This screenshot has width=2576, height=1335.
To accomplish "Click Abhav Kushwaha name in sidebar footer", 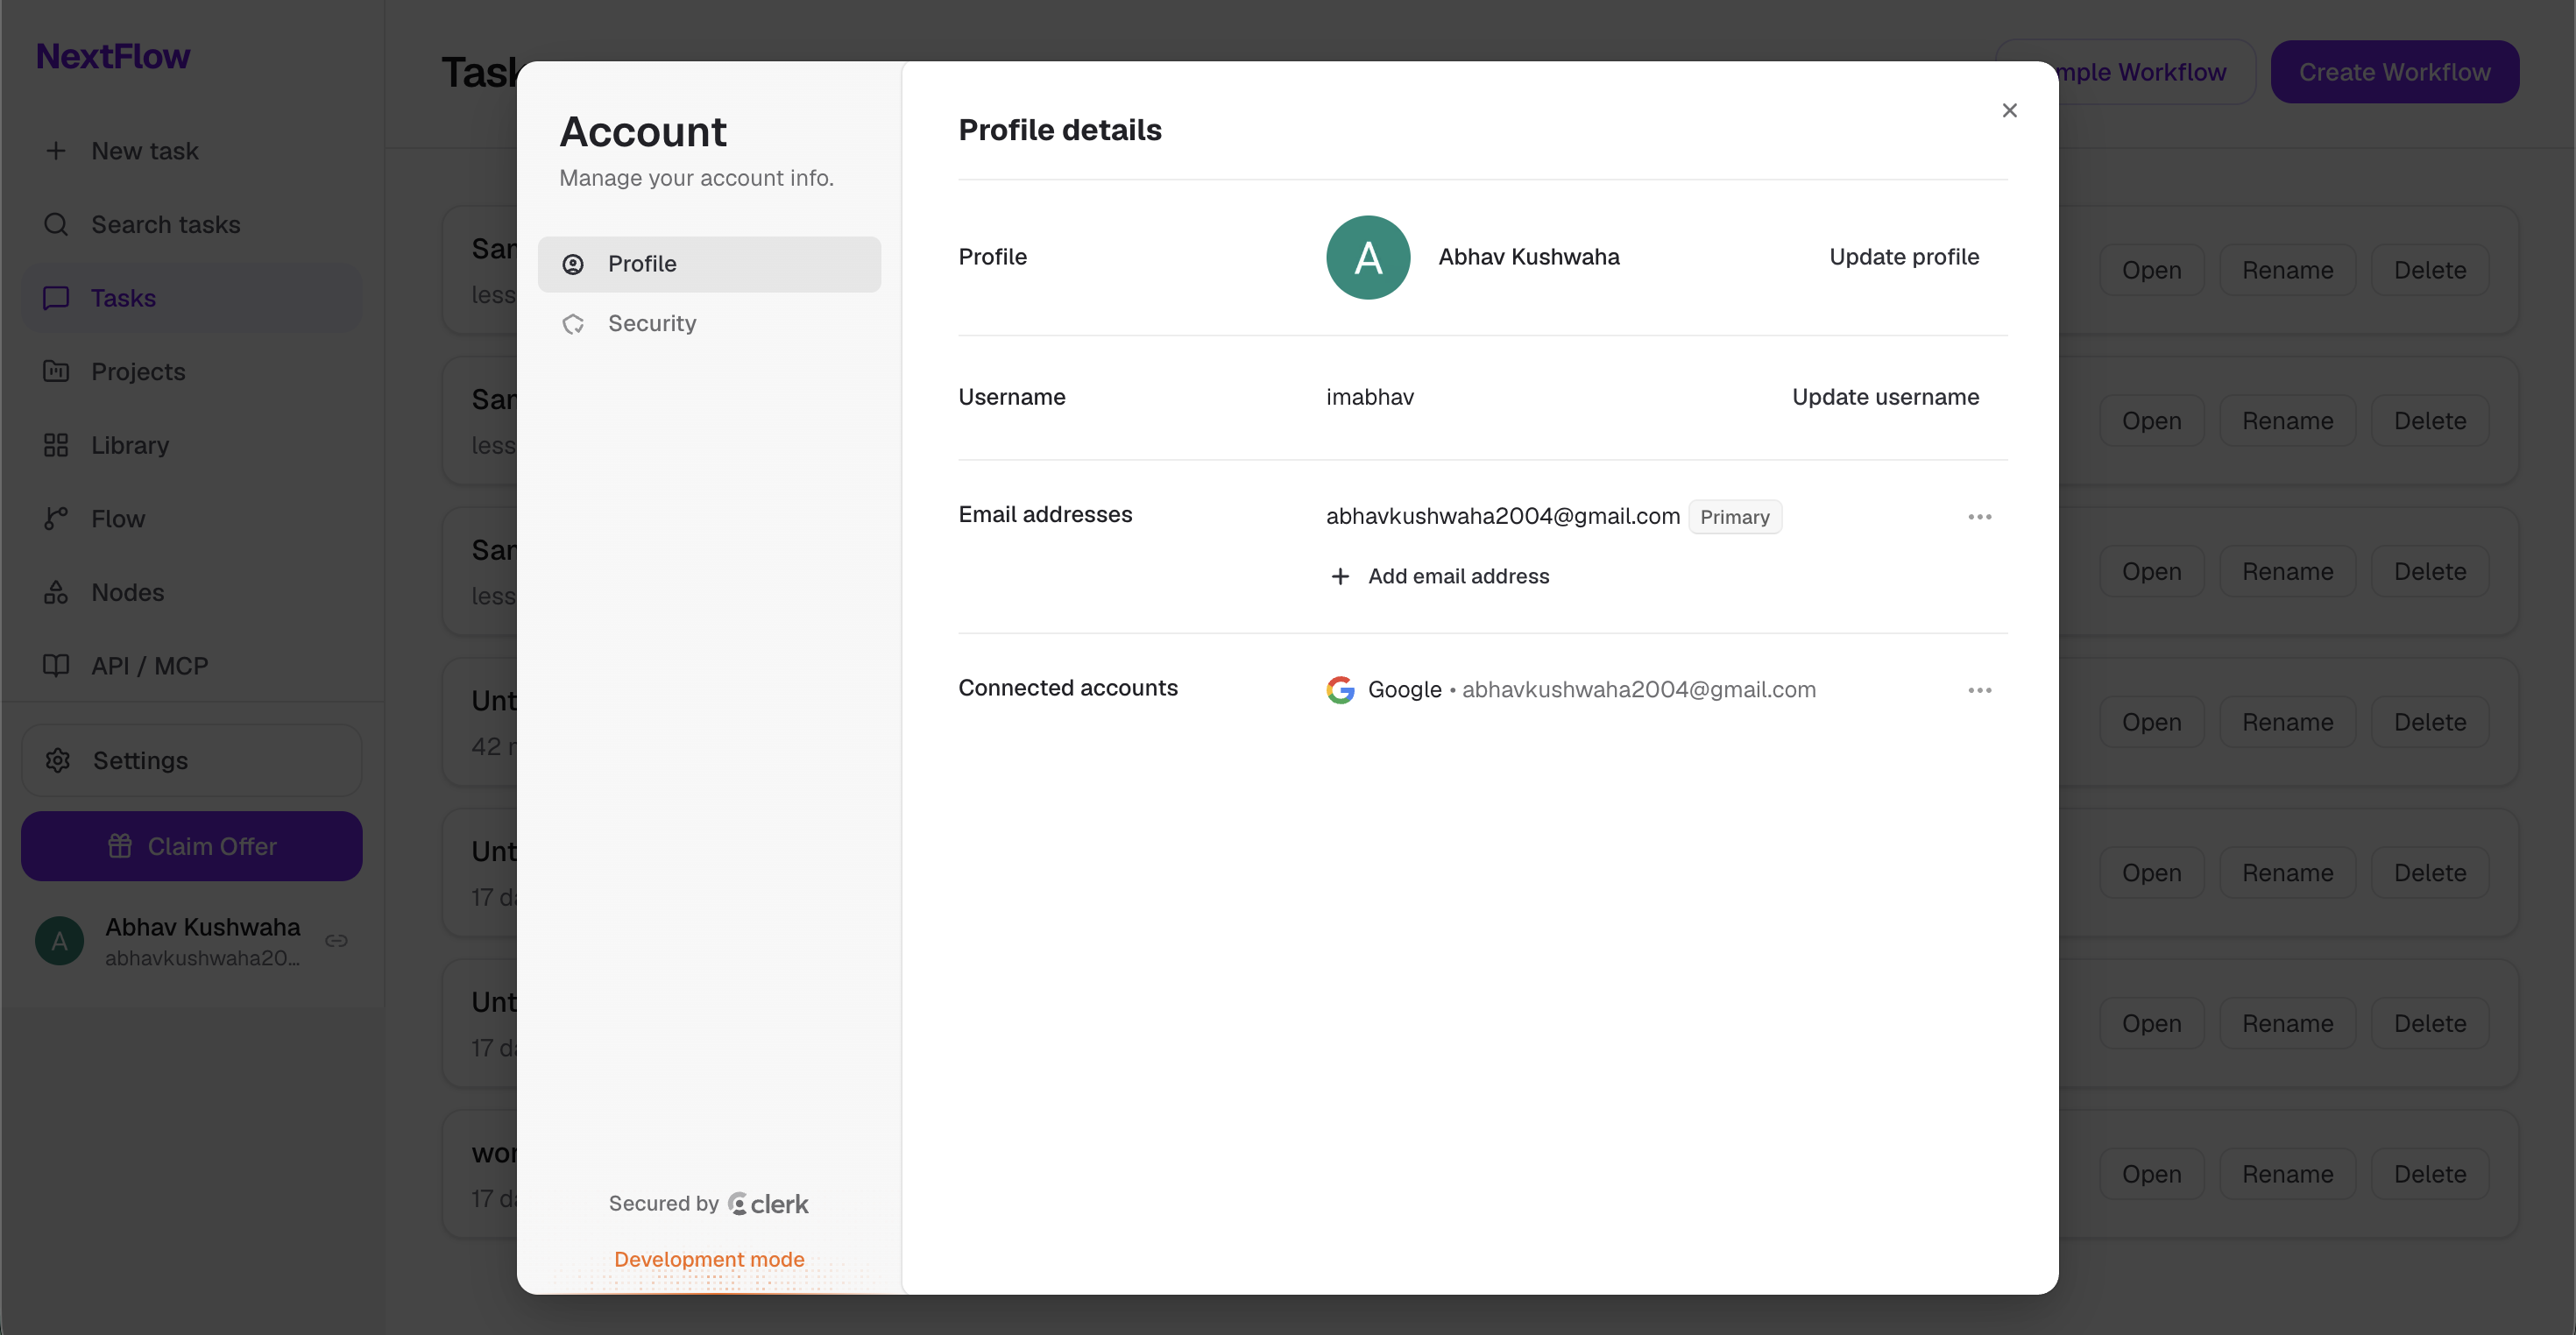I will 202,927.
